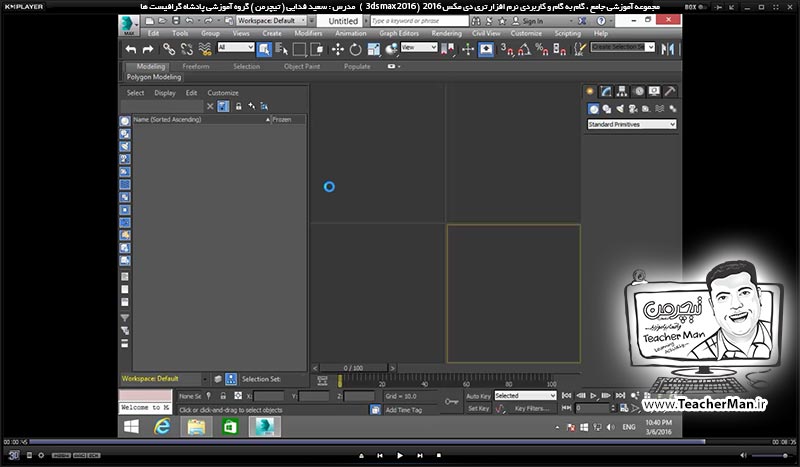Open Select by Name dialog icon
The height and width of the screenshot is (467, 800).
coord(282,49)
